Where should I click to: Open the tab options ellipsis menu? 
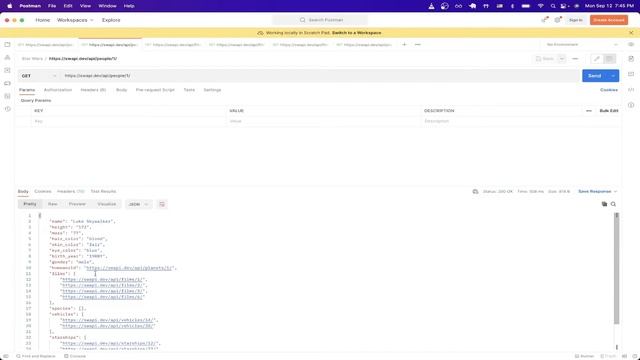pyautogui.click(x=418, y=44)
